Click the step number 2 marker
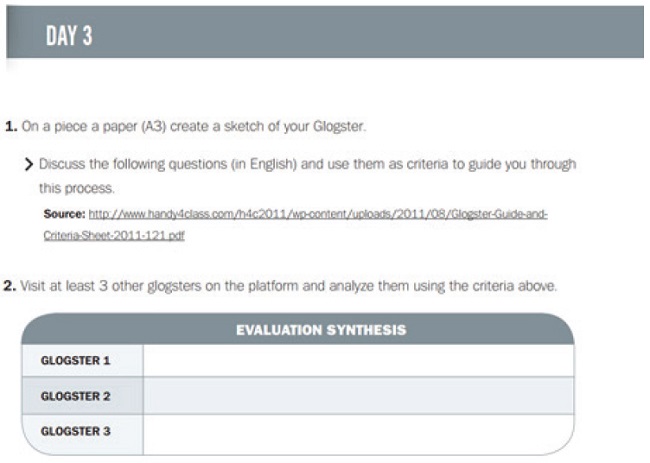 [9, 287]
